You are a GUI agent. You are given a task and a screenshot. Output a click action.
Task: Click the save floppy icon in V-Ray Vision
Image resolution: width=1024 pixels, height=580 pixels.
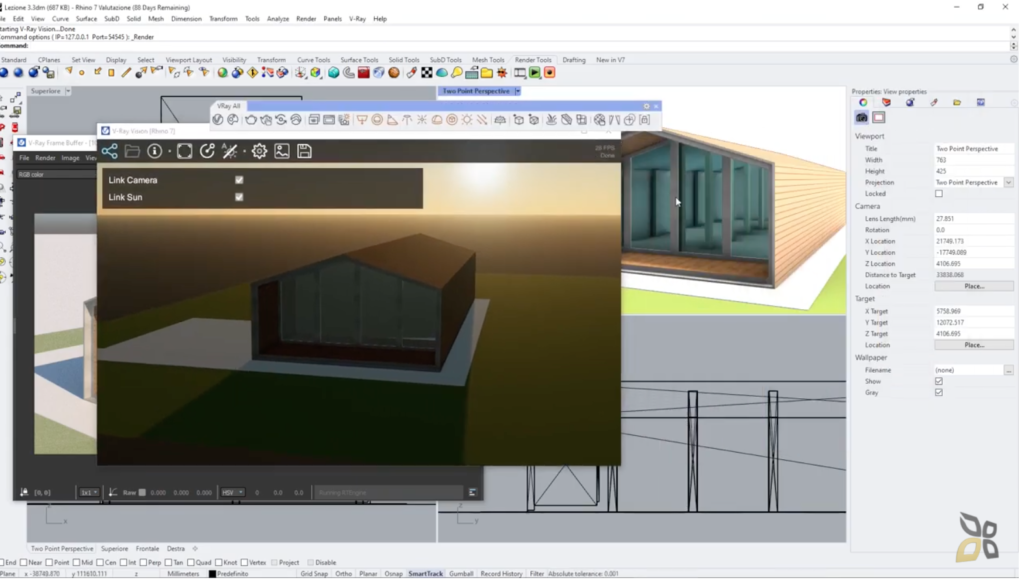click(304, 152)
